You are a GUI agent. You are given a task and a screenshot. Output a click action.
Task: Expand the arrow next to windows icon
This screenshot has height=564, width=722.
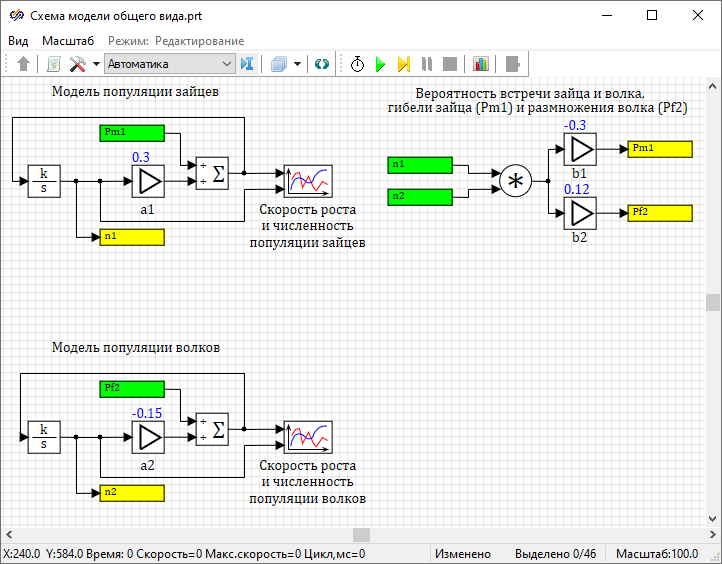(298, 64)
